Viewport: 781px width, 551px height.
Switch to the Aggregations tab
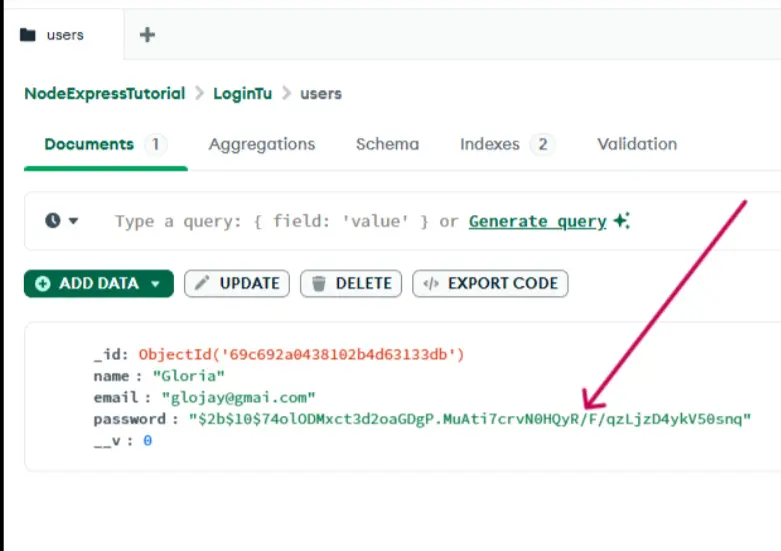262,144
